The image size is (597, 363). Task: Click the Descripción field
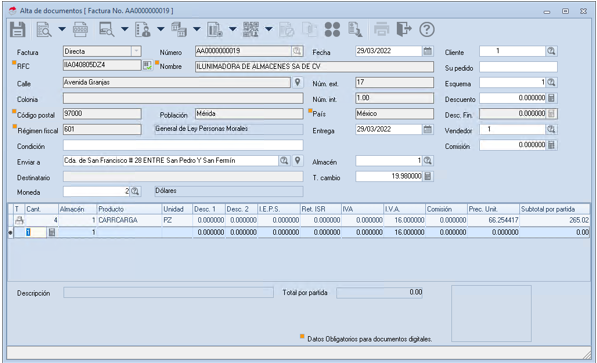(168, 293)
